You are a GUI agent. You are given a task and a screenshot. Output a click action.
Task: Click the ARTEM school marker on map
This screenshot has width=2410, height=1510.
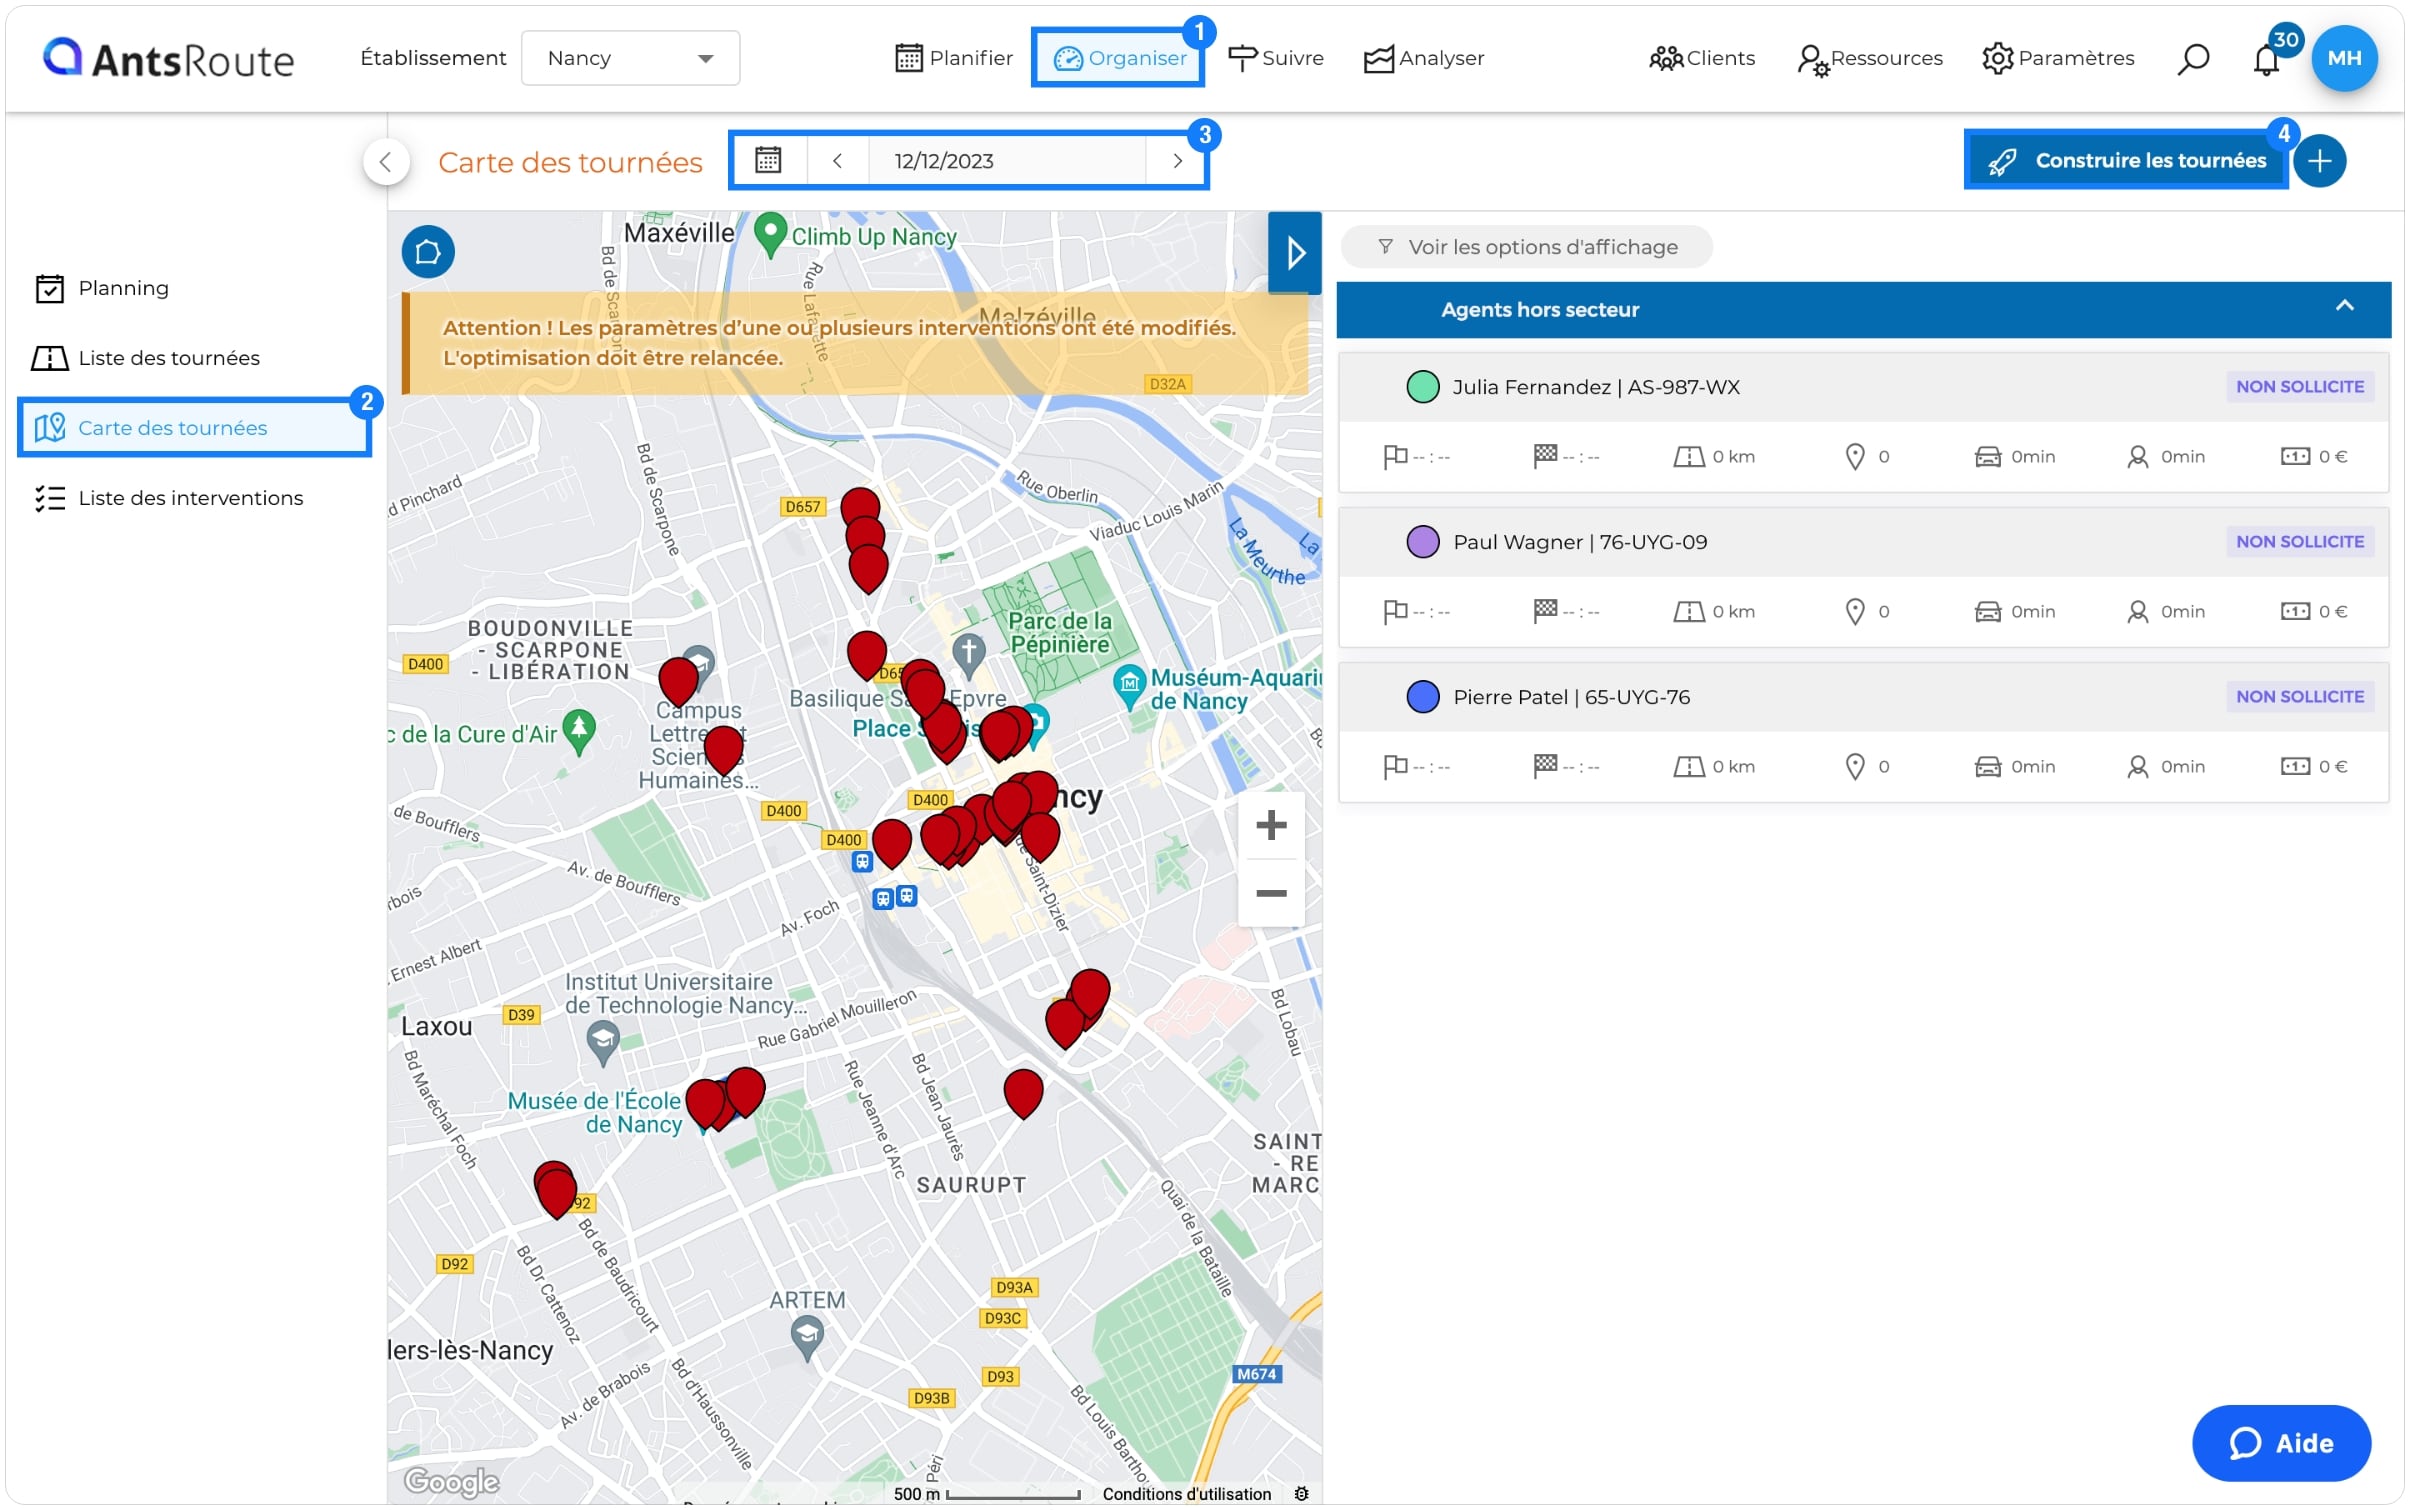click(806, 1337)
